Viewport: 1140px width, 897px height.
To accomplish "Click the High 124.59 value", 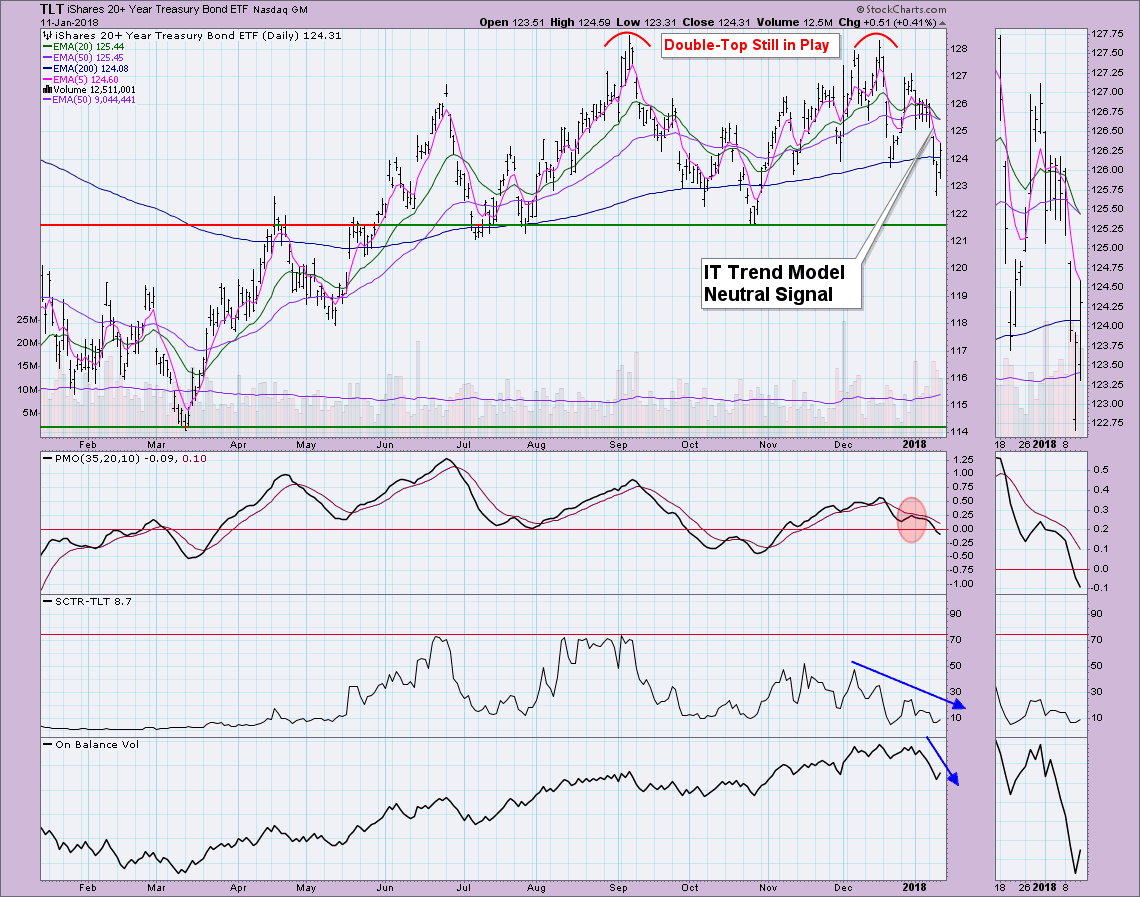I will pyautogui.click(x=580, y=23).
